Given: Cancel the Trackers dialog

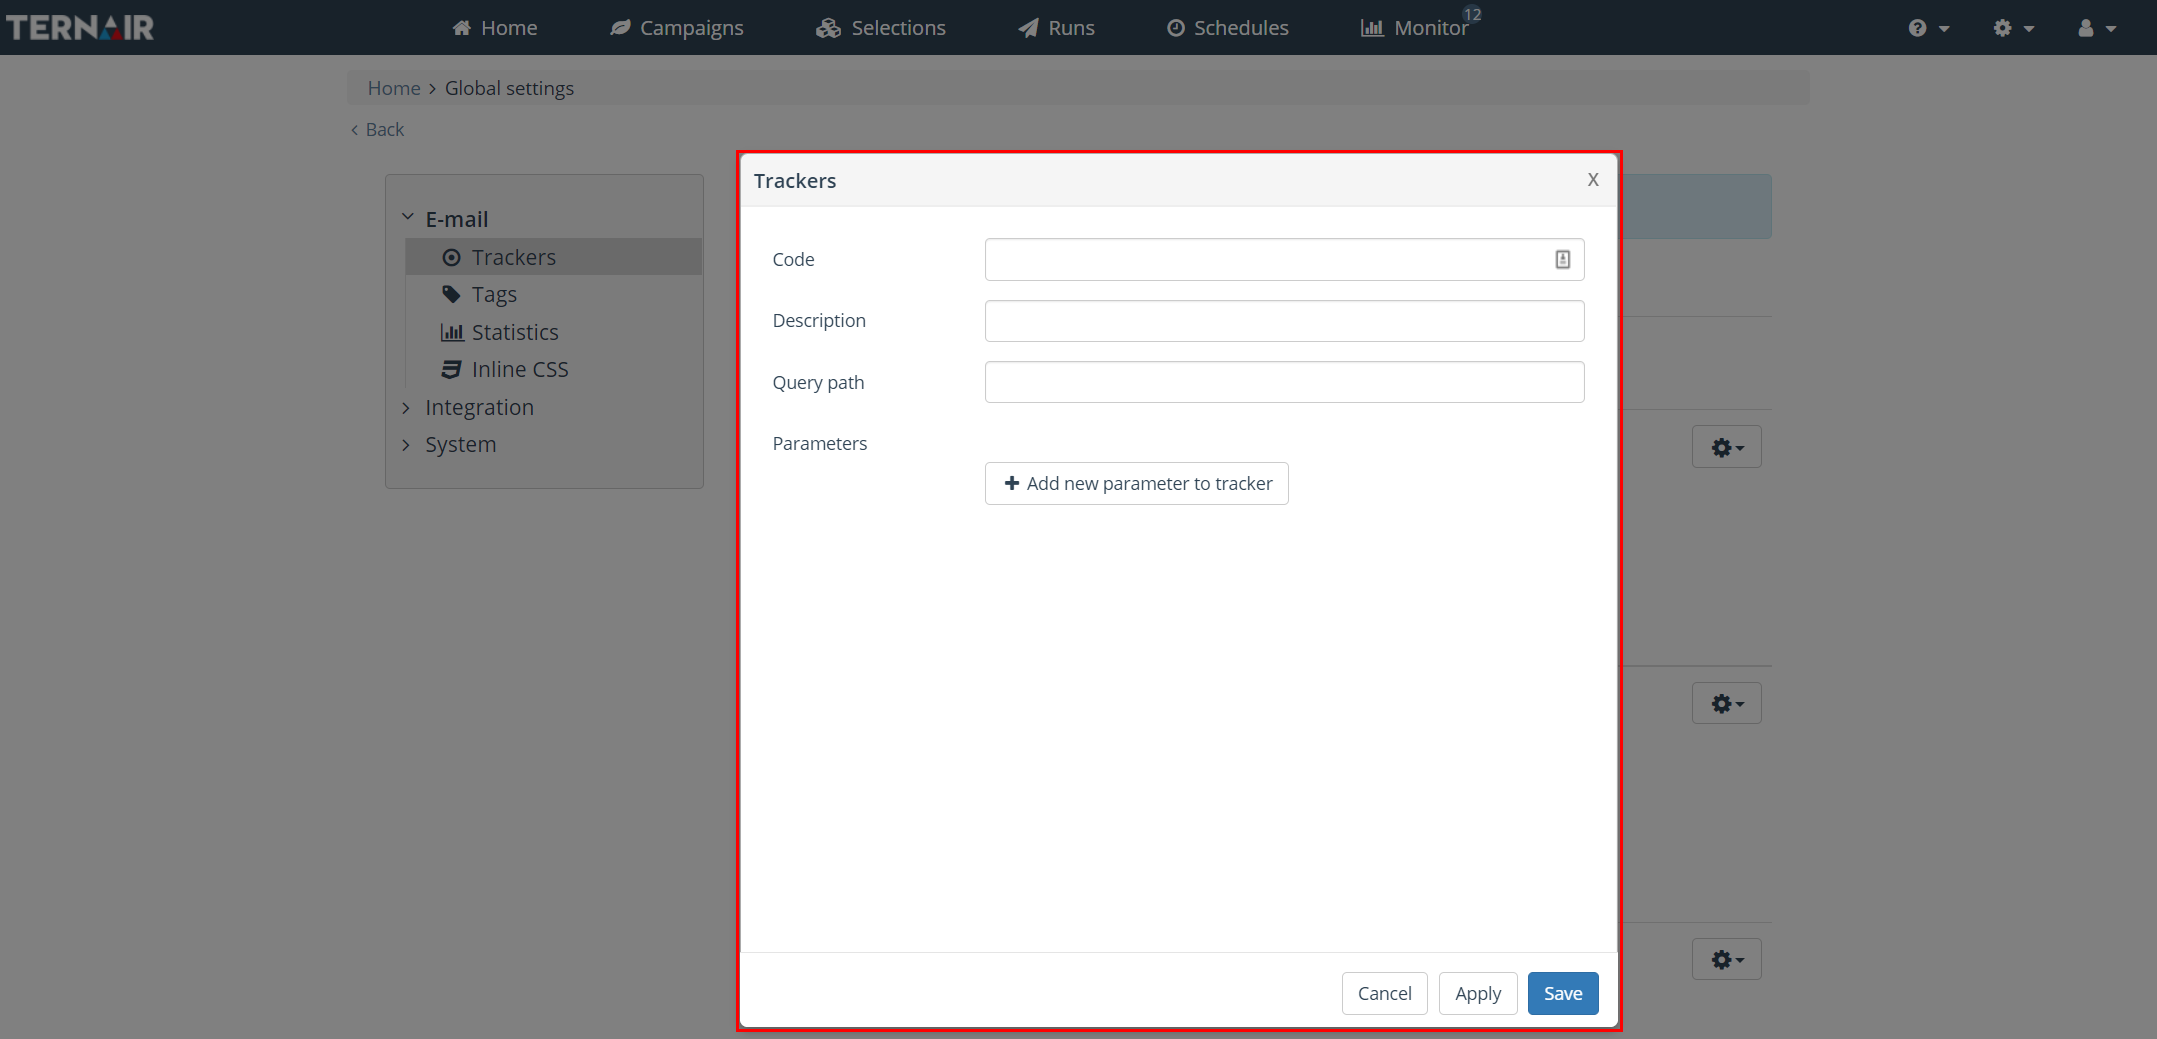Looking at the screenshot, I should [1384, 993].
